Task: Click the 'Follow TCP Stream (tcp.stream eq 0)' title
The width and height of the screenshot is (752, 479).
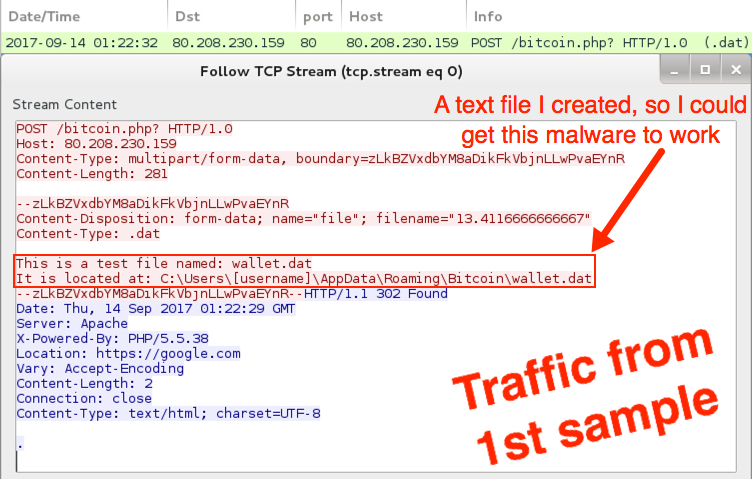Action: 331,71
